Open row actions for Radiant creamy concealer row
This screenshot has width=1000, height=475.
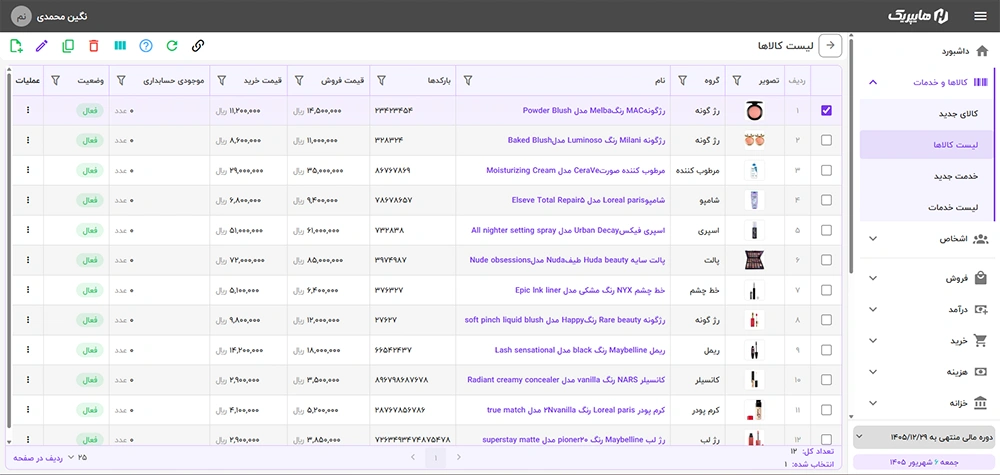[27, 380]
